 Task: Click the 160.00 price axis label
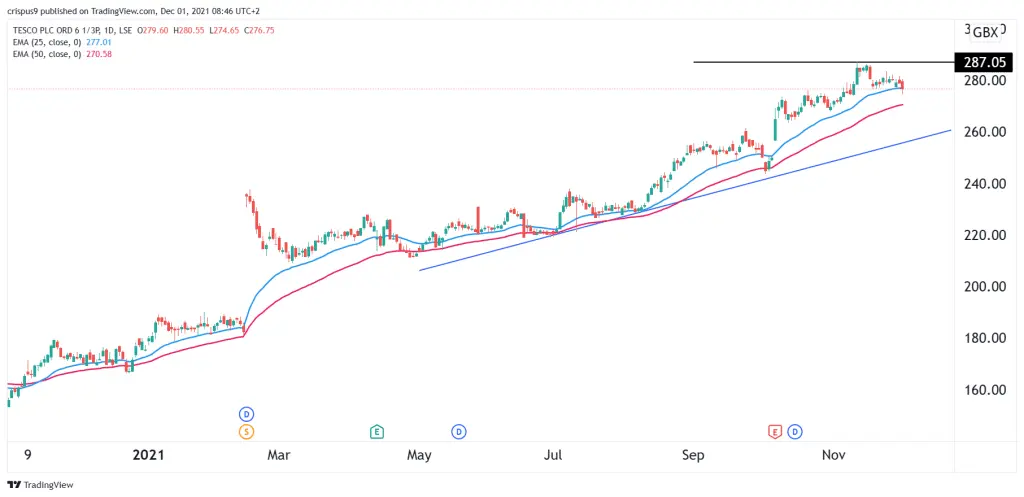point(984,390)
